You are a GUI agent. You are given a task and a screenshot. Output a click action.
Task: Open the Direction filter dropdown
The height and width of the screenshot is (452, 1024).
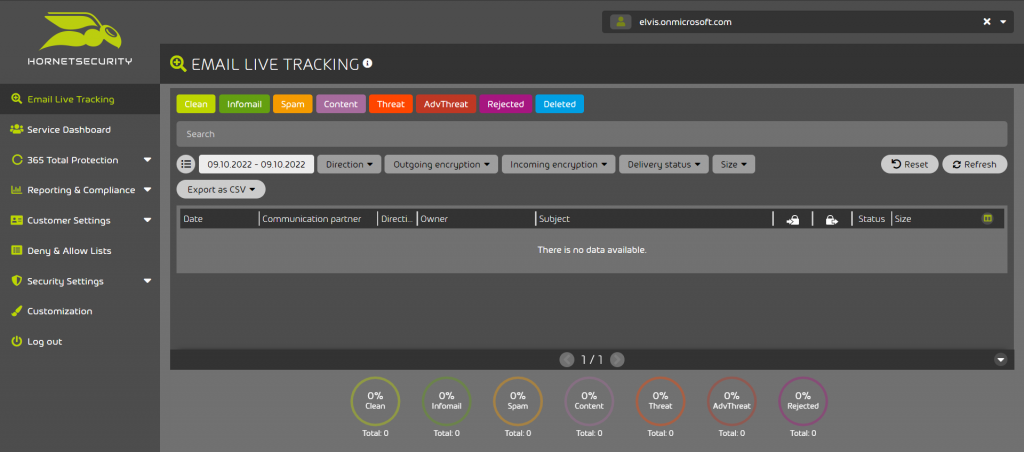coord(349,164)
